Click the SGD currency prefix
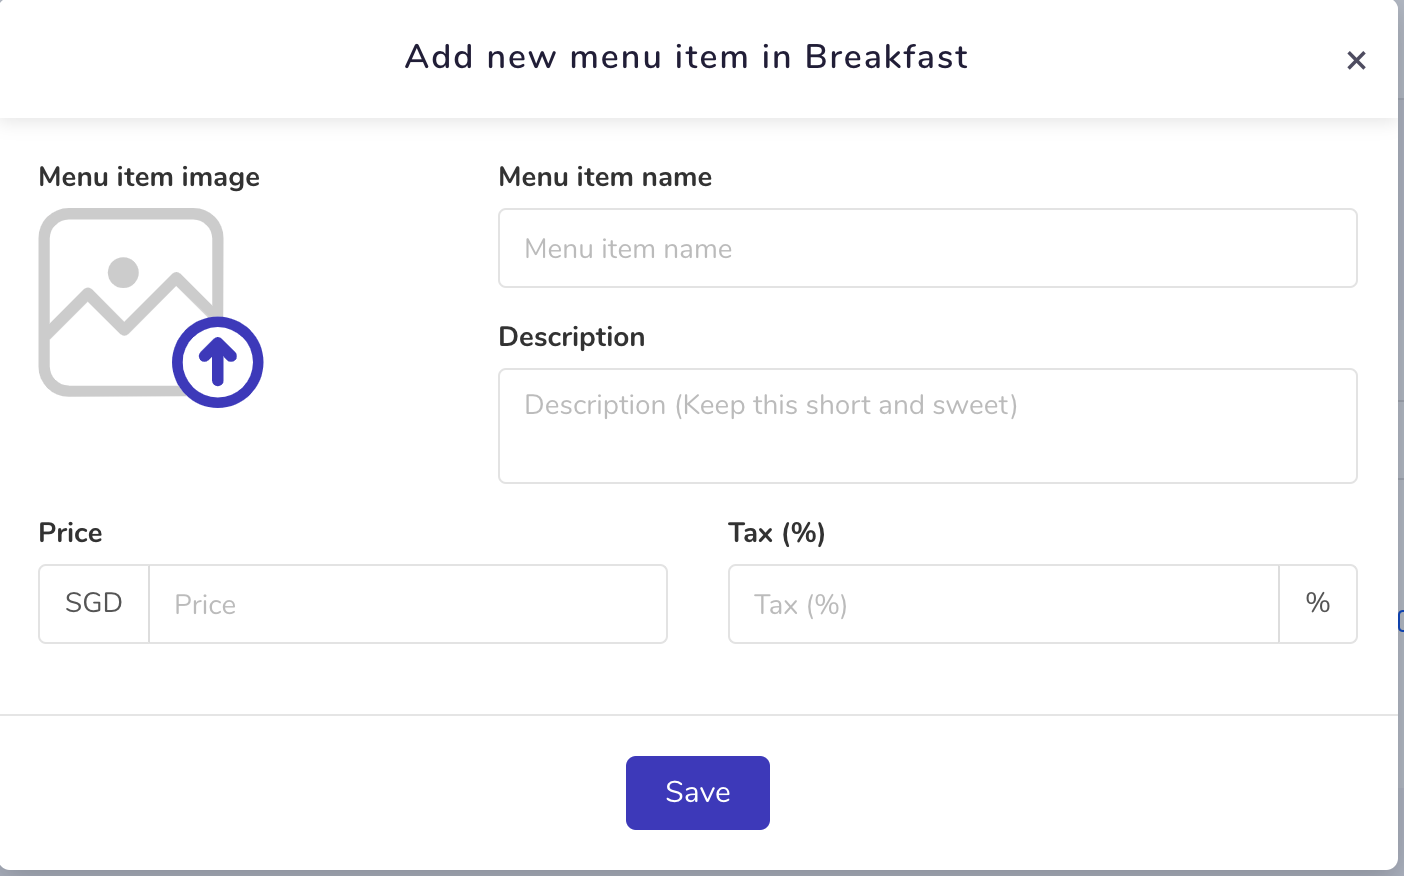Screen dimensions: 1404x876 [x=94, y=604]
